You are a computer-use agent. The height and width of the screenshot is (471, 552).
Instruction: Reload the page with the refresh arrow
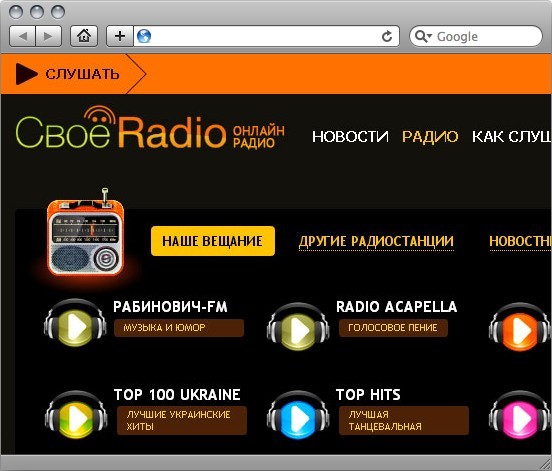(387, 36)
